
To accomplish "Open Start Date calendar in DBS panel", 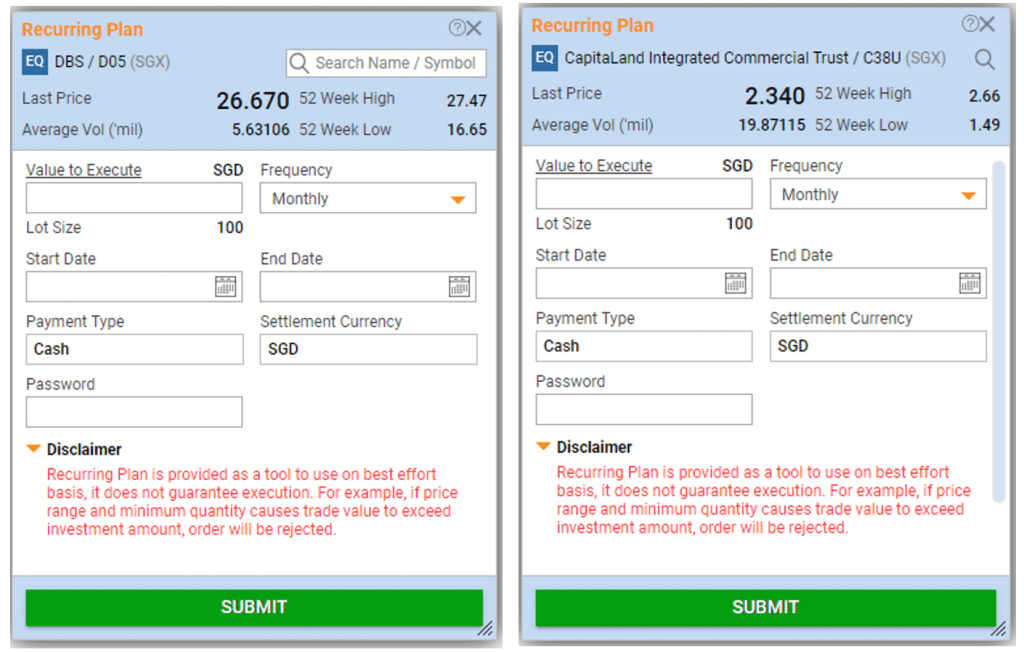I will [x=226, y=287].
